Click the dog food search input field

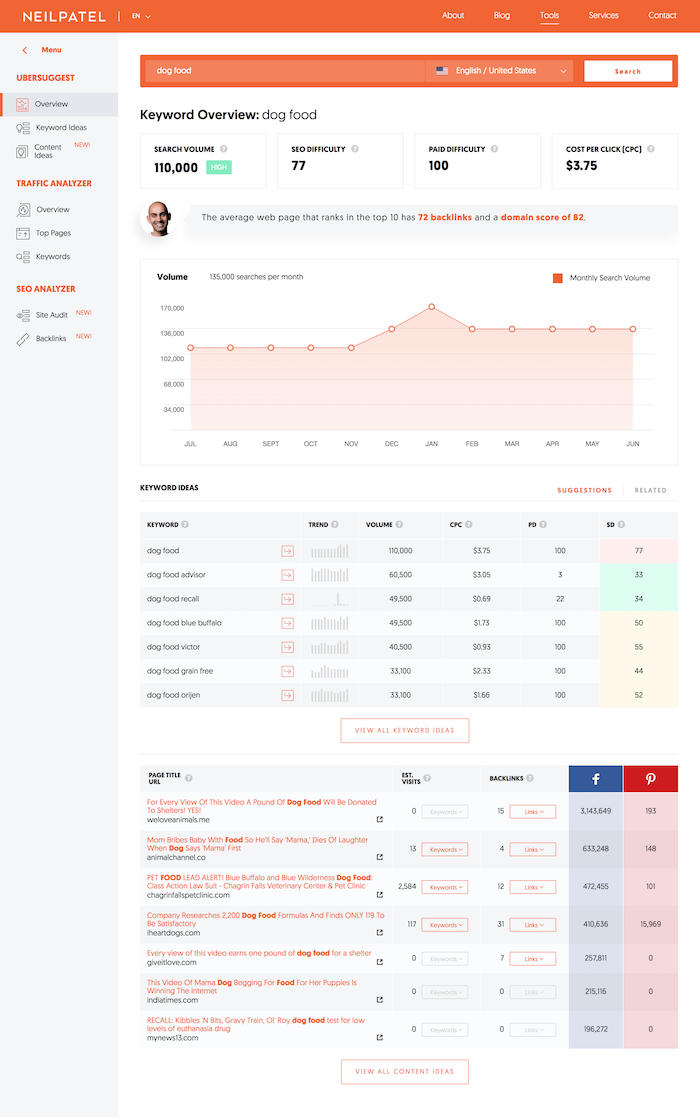(x=285, y=71)
